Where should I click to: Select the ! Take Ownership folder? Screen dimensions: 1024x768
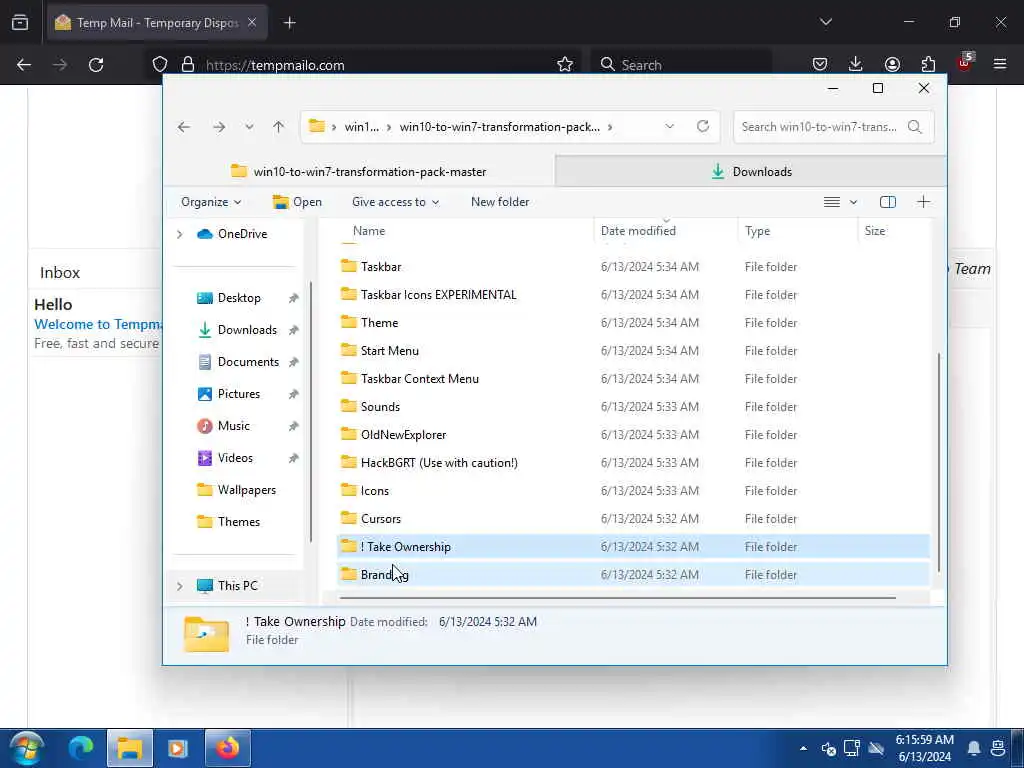(x=633, y=547)
